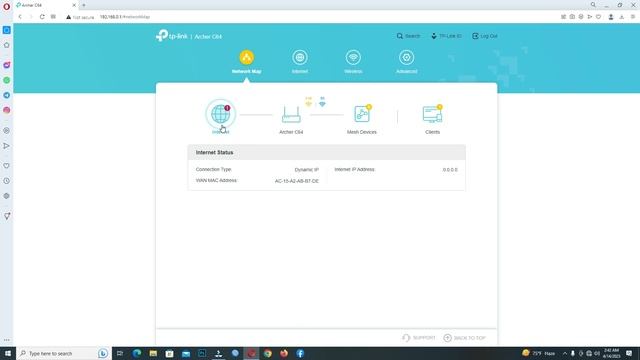This screenshot has width=640, height=360.
Task: Open the Advanced settings tab
Action: (407, 62)
